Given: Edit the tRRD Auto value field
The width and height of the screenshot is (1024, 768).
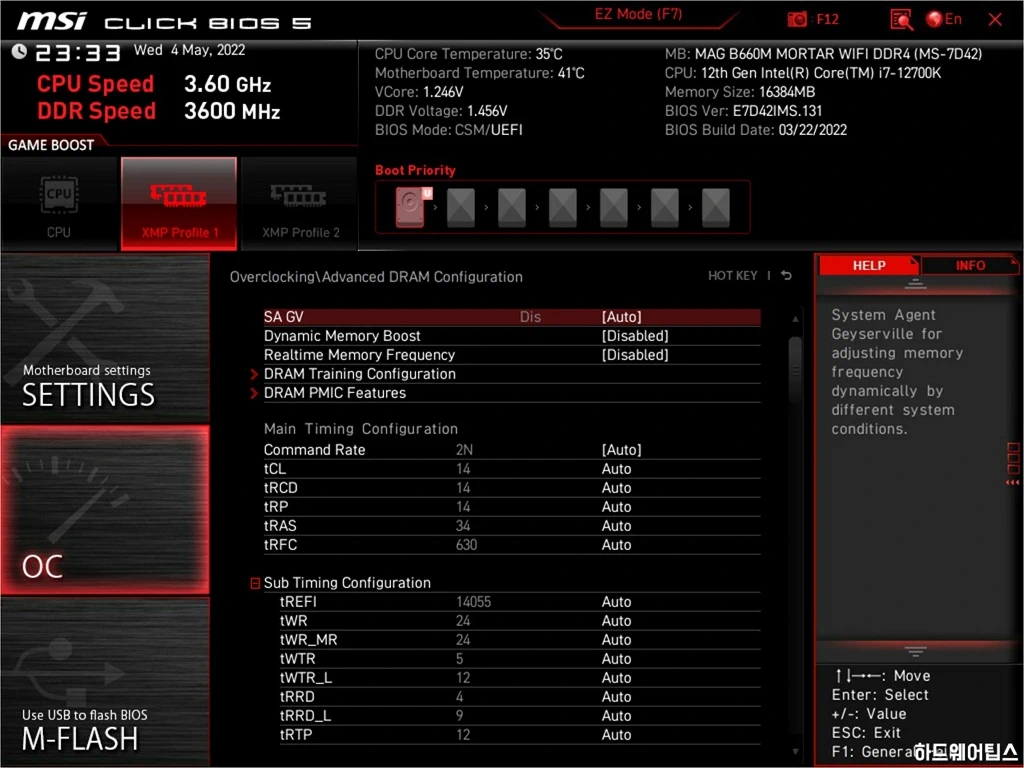Looking at the screenshot, I should (616, 696).
